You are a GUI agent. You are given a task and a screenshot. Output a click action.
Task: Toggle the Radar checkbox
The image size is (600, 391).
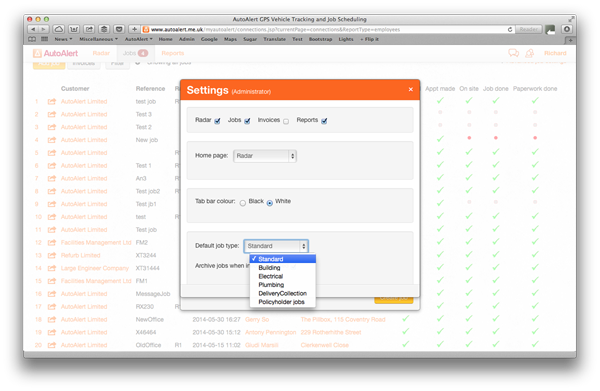pyautogui.click(x=217, y=121)
